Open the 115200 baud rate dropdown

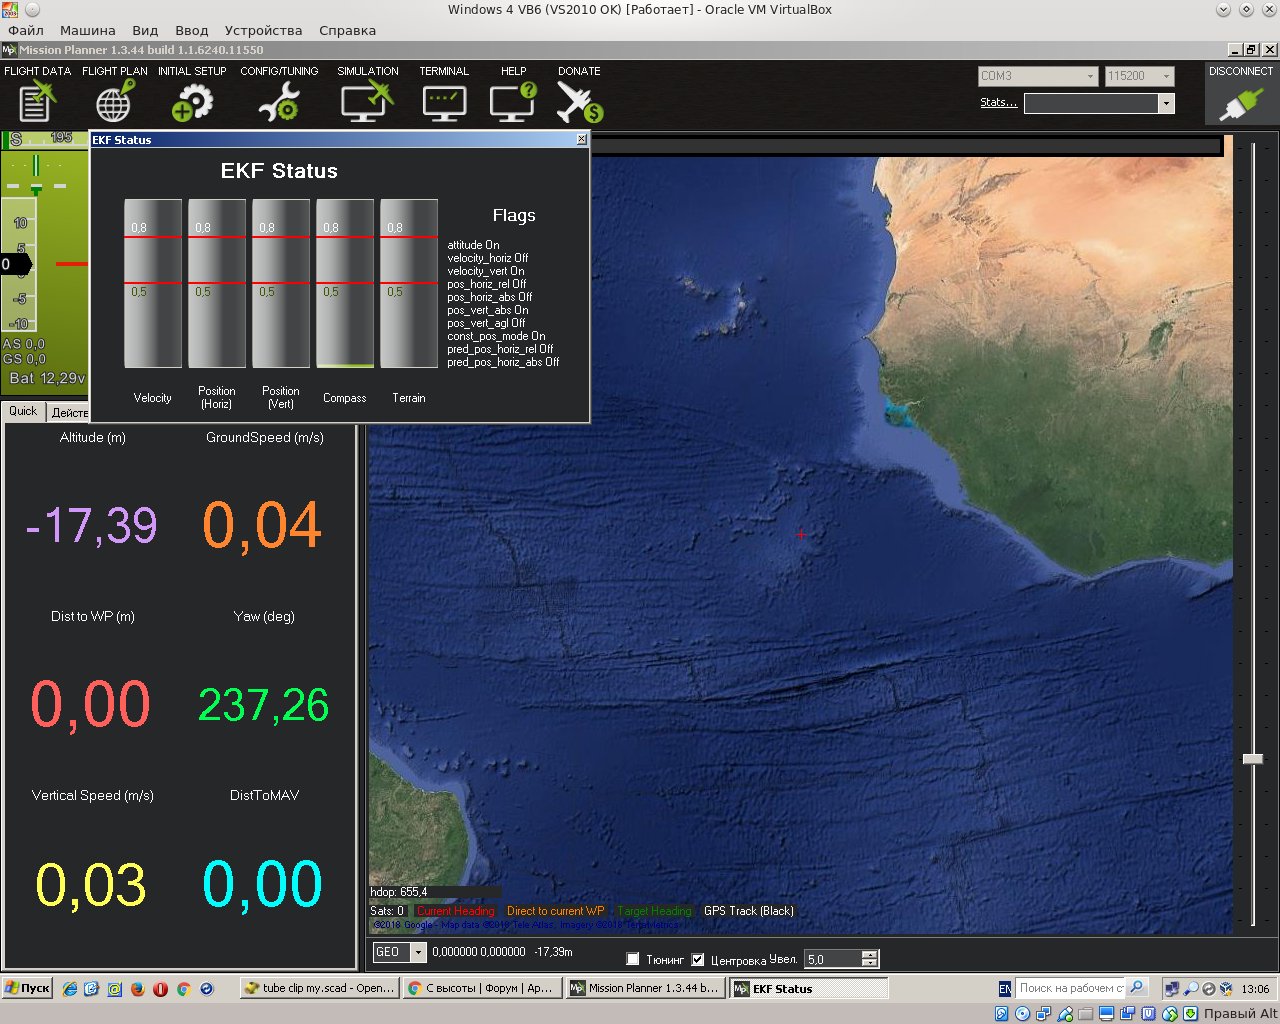[1165, 76]
